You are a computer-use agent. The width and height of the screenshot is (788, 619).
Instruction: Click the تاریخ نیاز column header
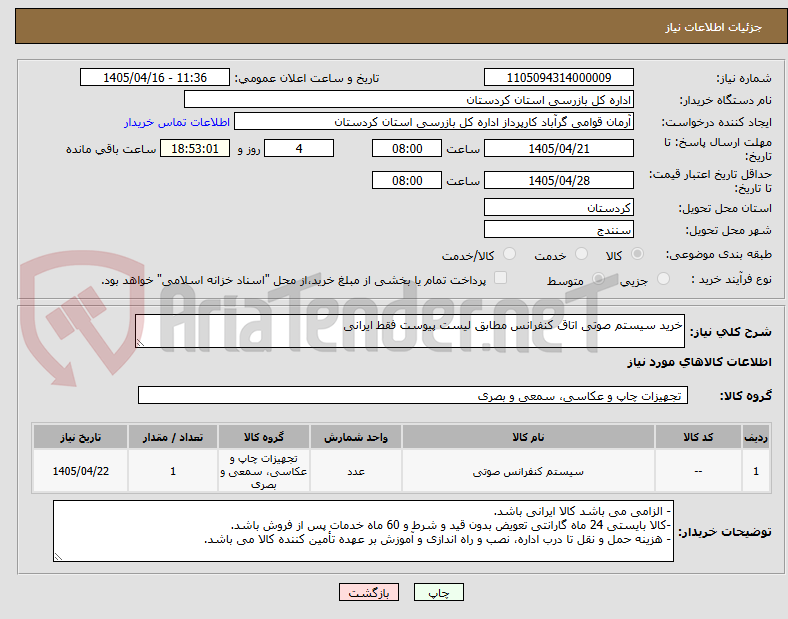(x=80, y=437)
